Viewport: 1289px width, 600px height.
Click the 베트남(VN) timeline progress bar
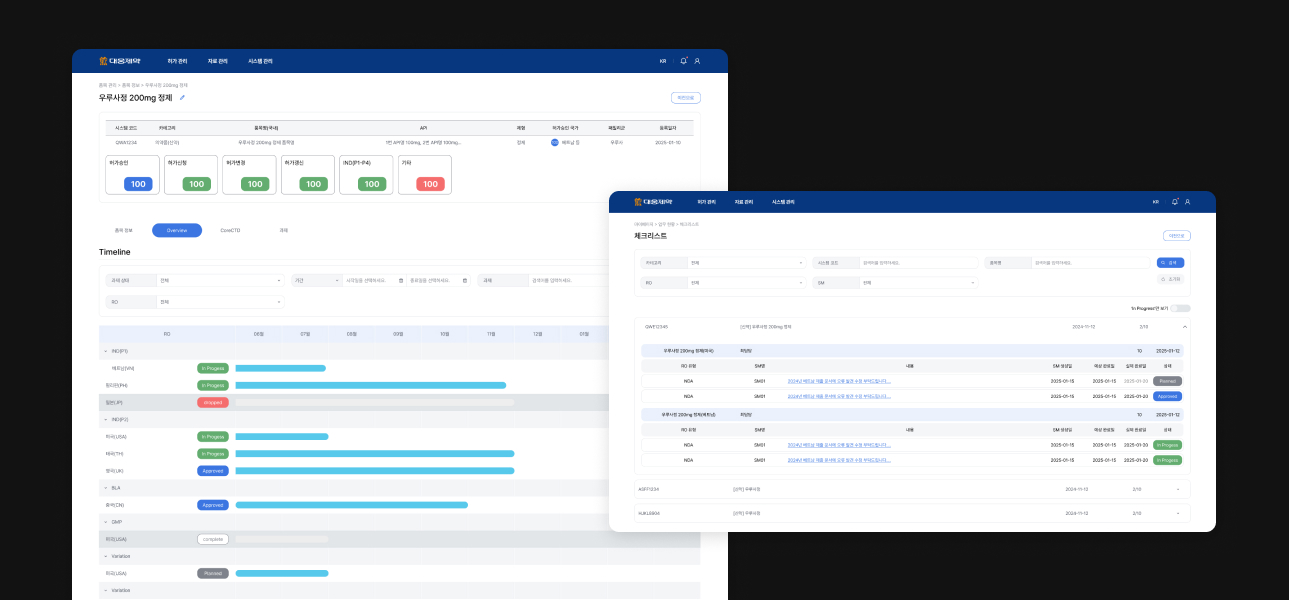coord(280,368)
